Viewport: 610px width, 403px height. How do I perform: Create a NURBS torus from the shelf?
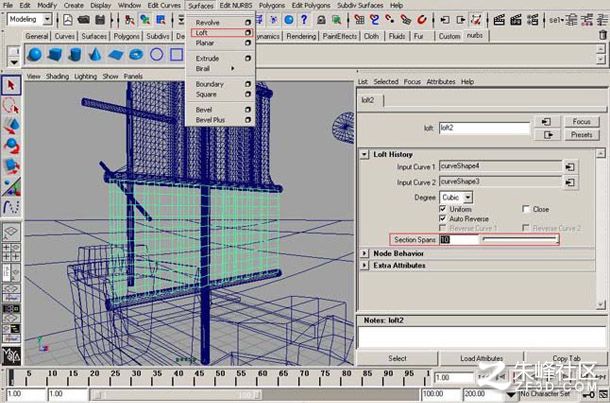[136, 54]
